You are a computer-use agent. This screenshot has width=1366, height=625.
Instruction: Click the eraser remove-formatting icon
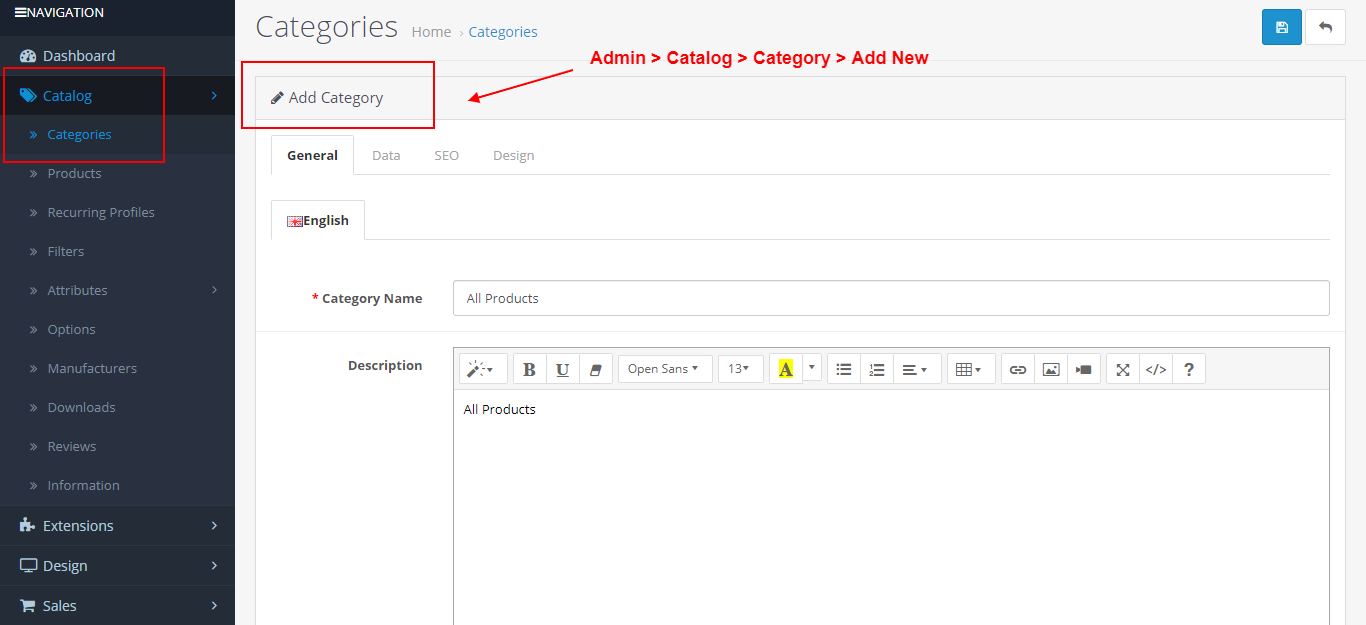tap(595, 369)
